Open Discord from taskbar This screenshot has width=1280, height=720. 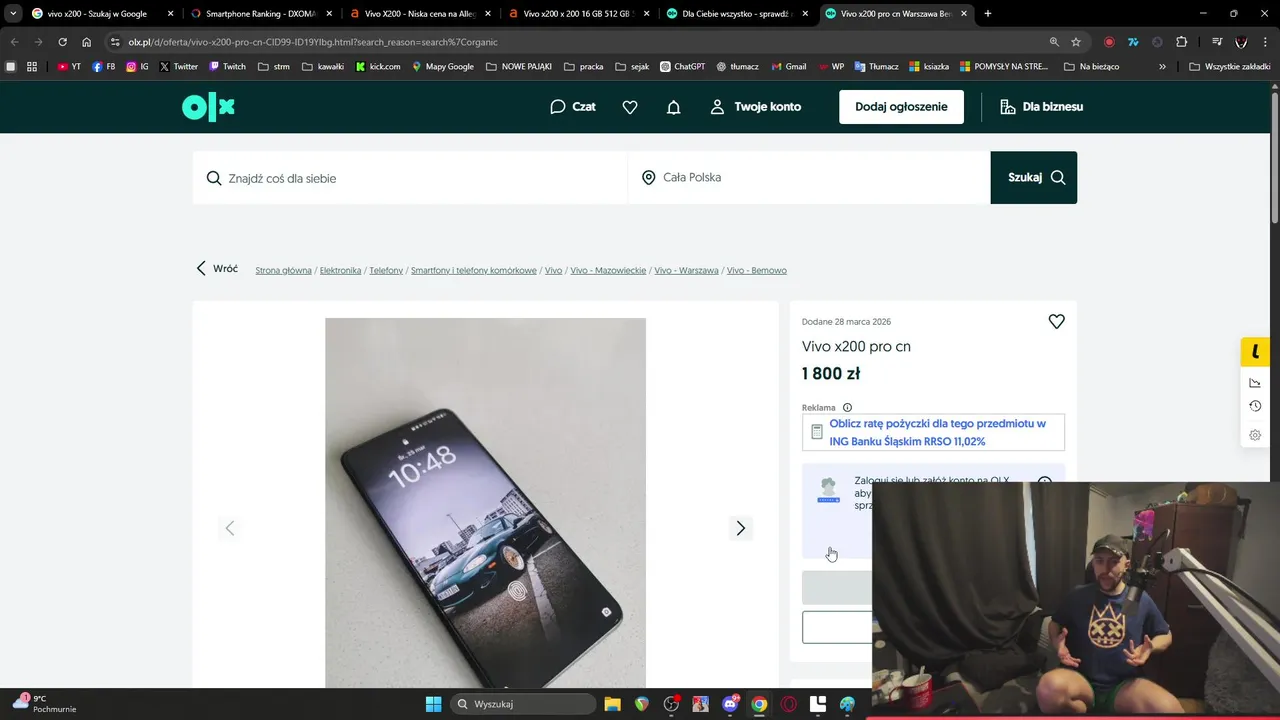[x=730, y=704]
